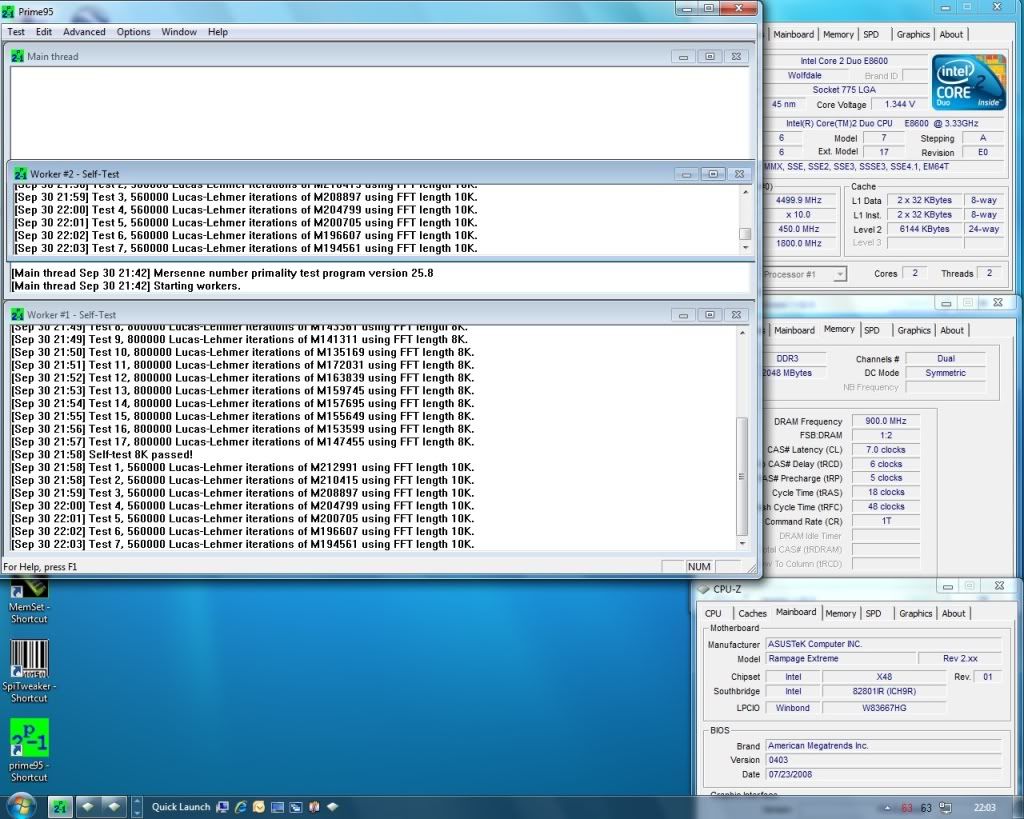The height and width of the screenshot is (819, 1024).
Task: Click the Core Voltage value 1.344 V
Action: click(x=899, y=104)
